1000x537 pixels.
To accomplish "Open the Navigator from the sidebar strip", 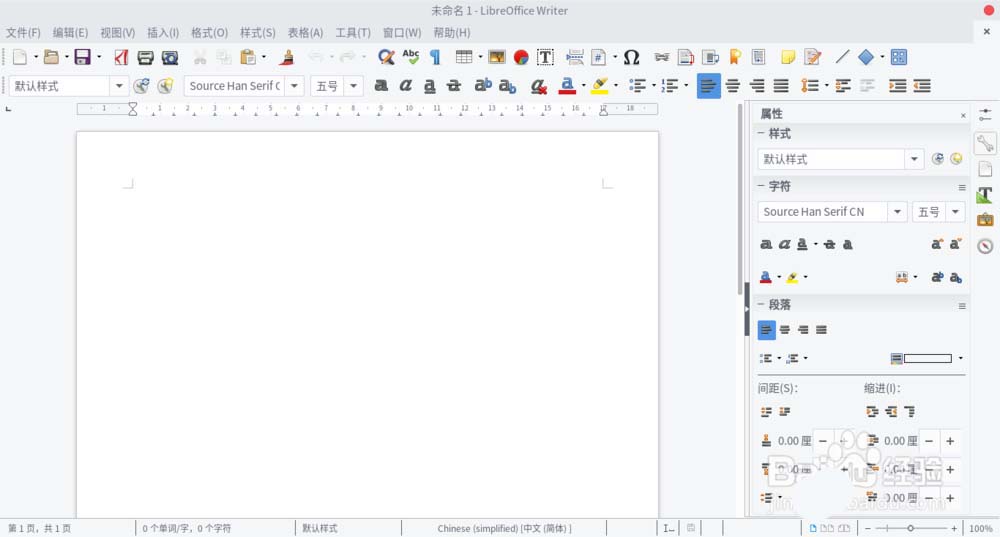I will coord(985,246).
